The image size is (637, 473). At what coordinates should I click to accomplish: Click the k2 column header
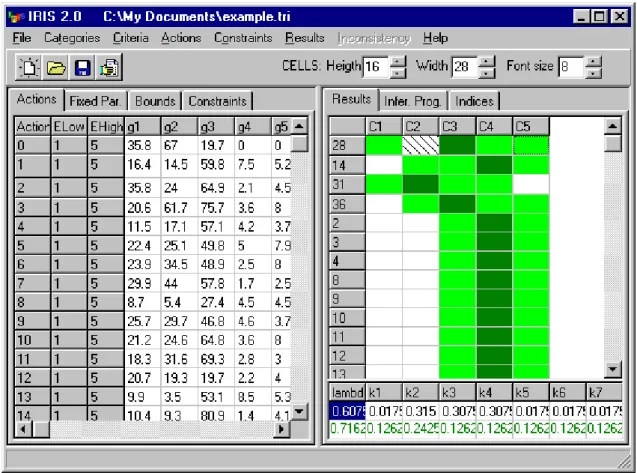click(x=420, y=392)
